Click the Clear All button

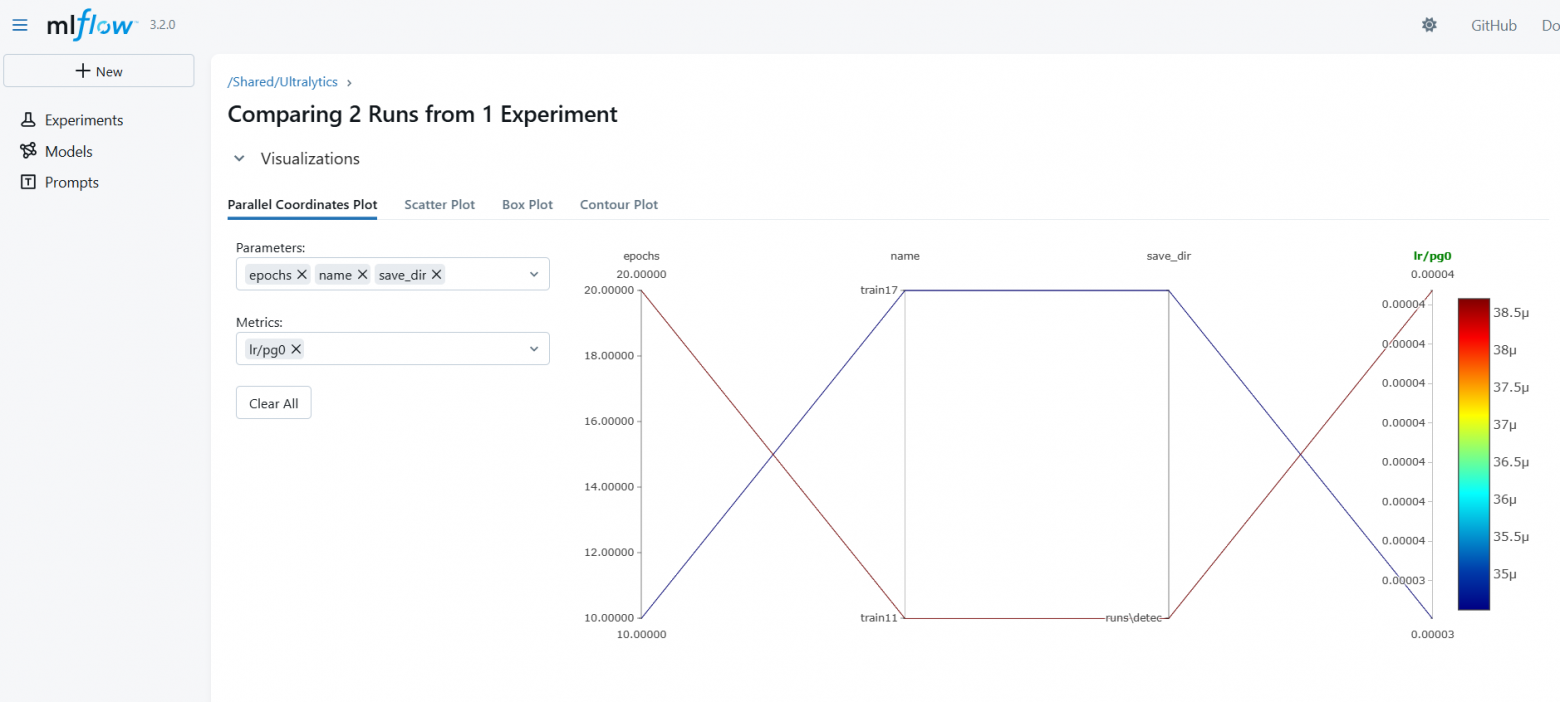273,403
